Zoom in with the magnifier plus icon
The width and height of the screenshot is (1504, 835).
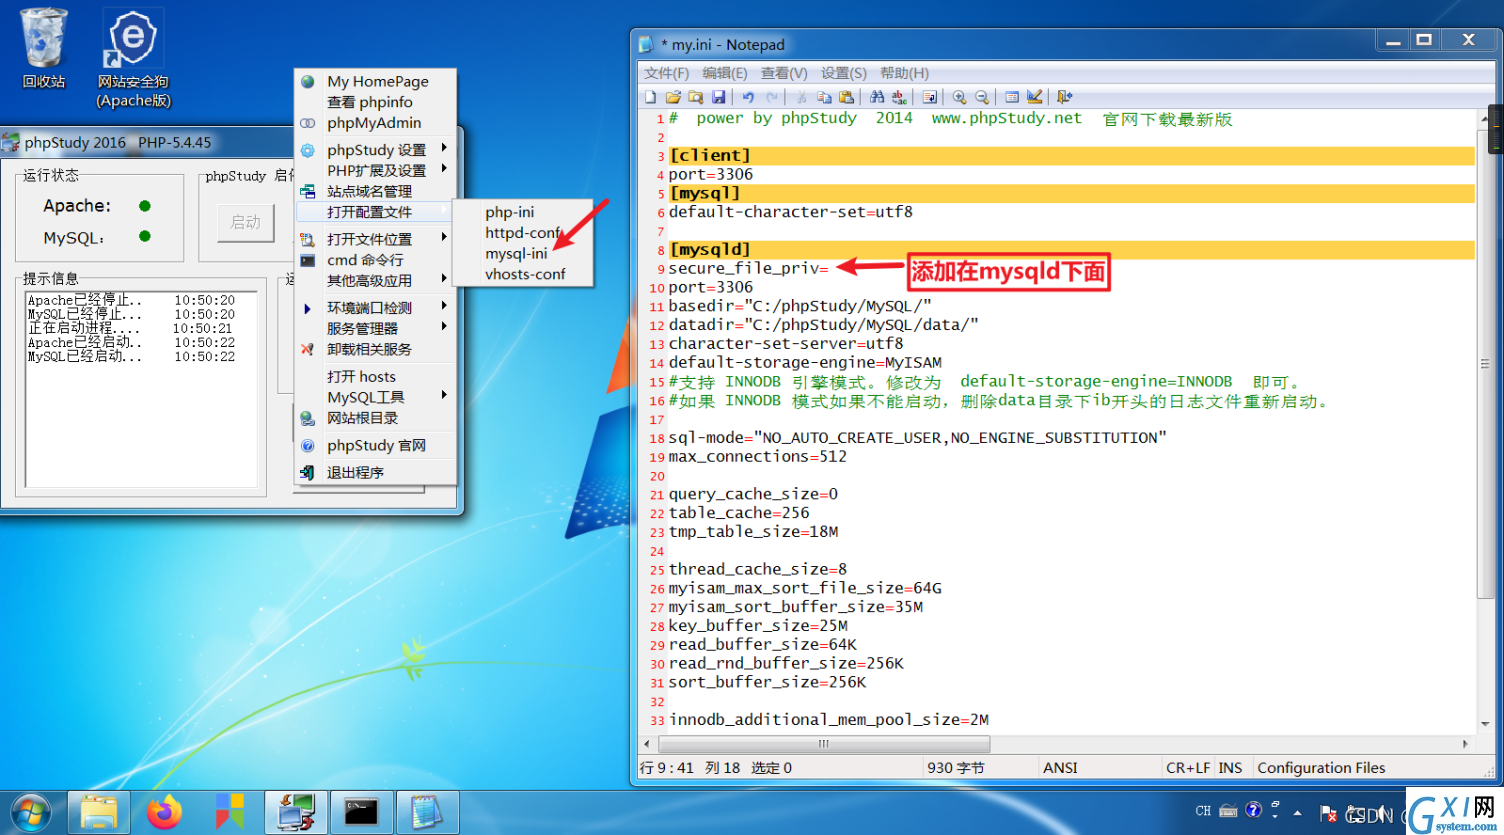959,97
